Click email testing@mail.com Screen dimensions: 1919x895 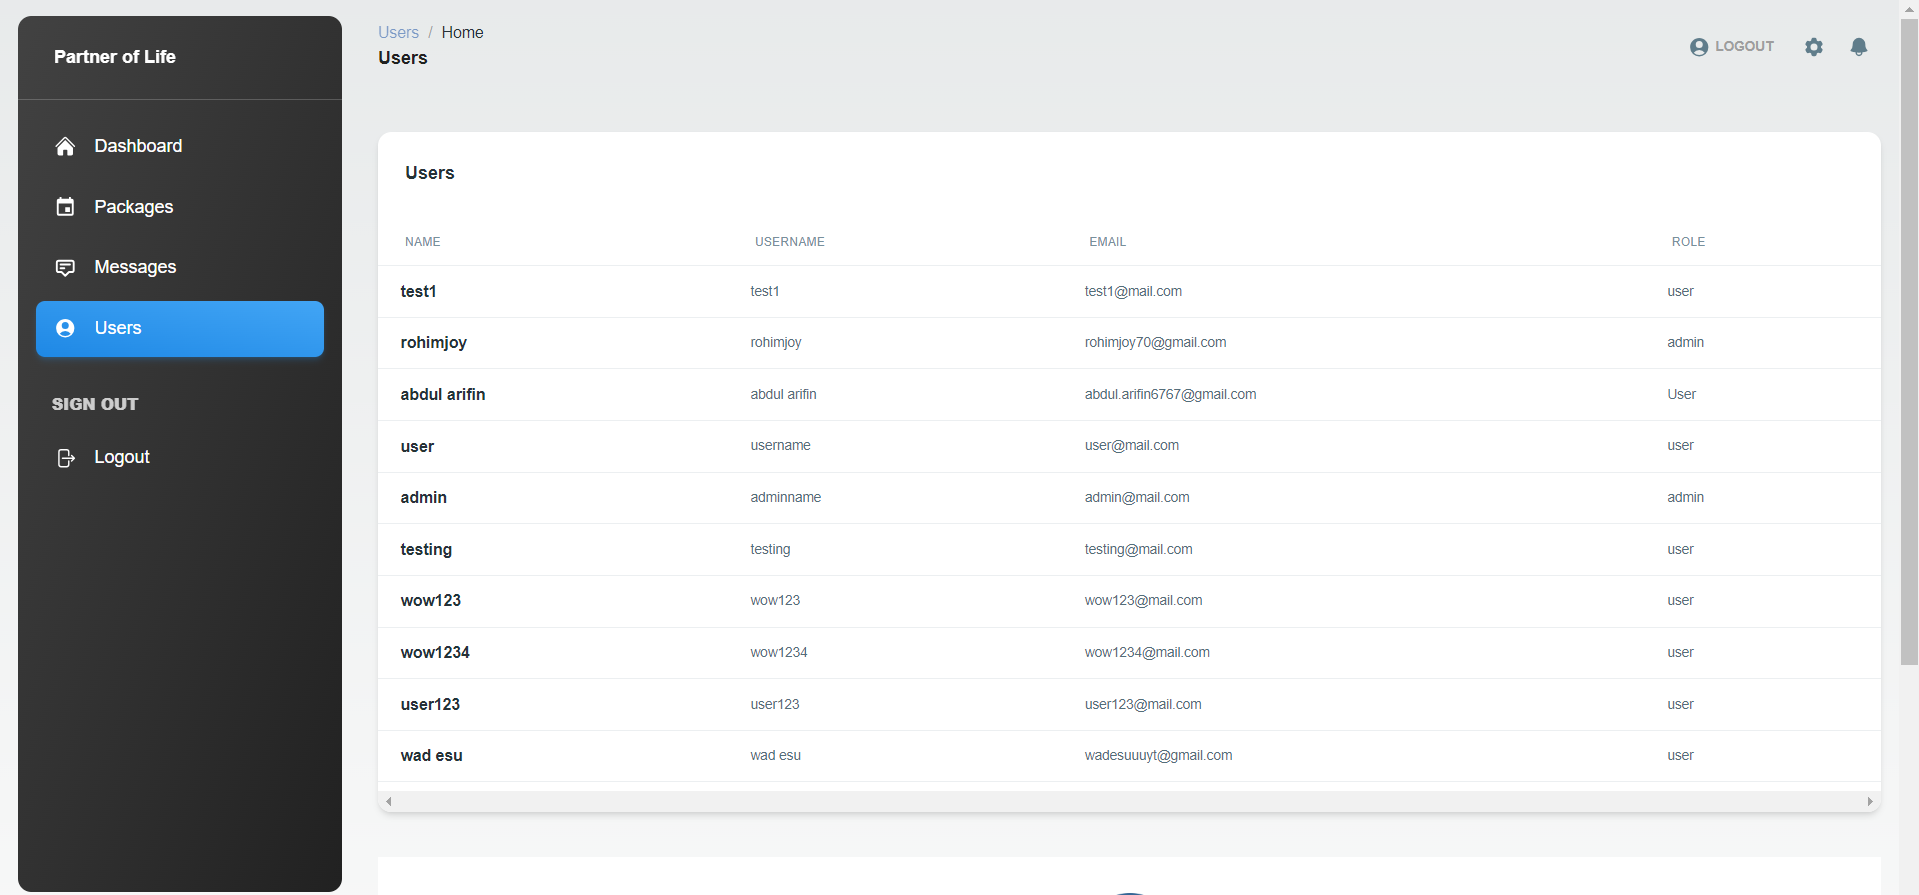[1138, 549]
